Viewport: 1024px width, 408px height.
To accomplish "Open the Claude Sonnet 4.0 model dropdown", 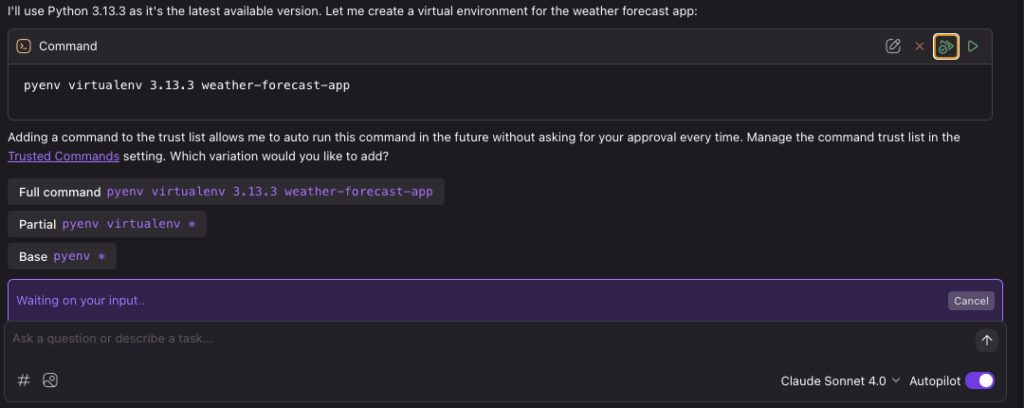I will 840,381.
